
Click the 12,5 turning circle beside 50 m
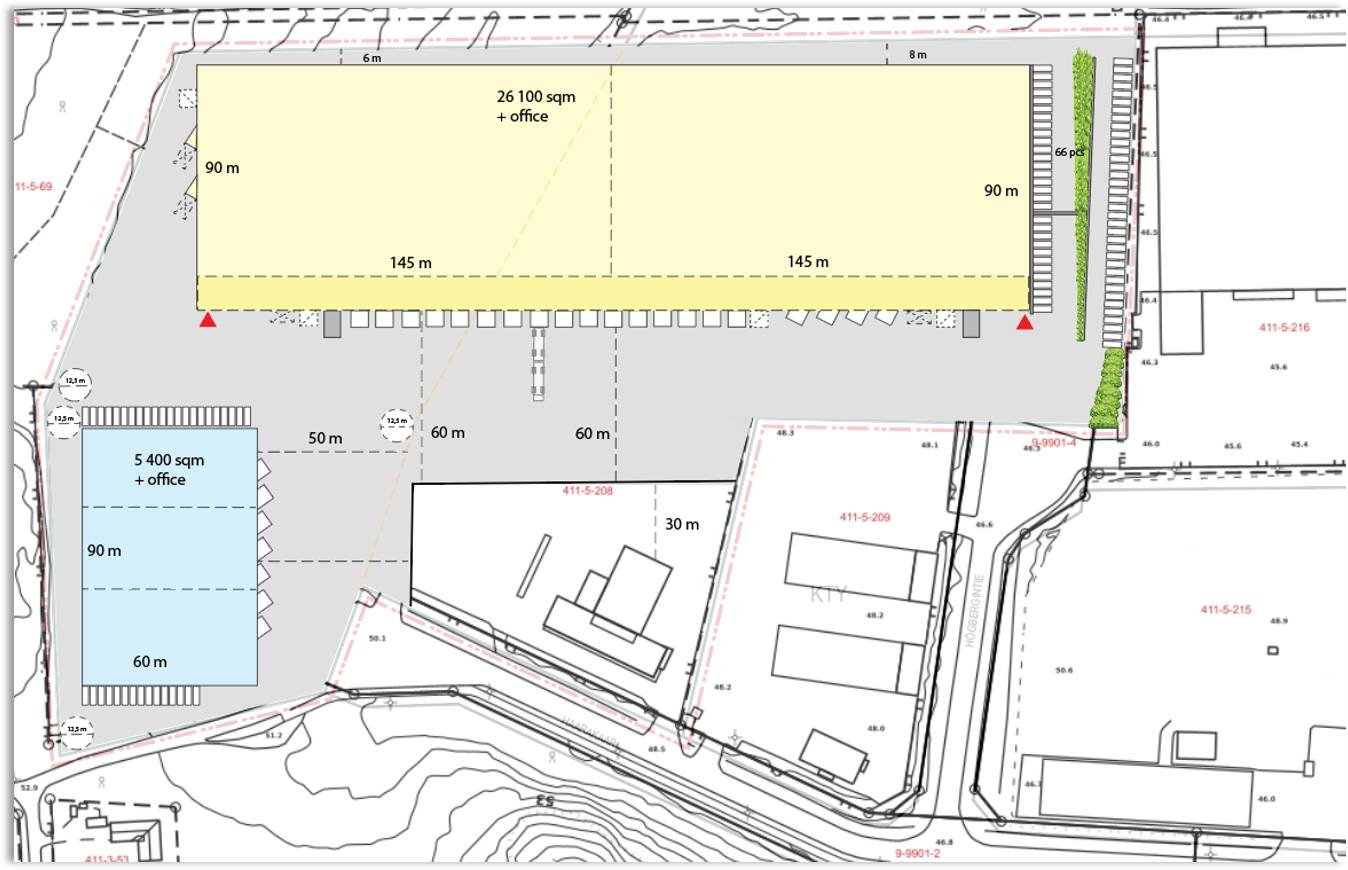[396, 425]
